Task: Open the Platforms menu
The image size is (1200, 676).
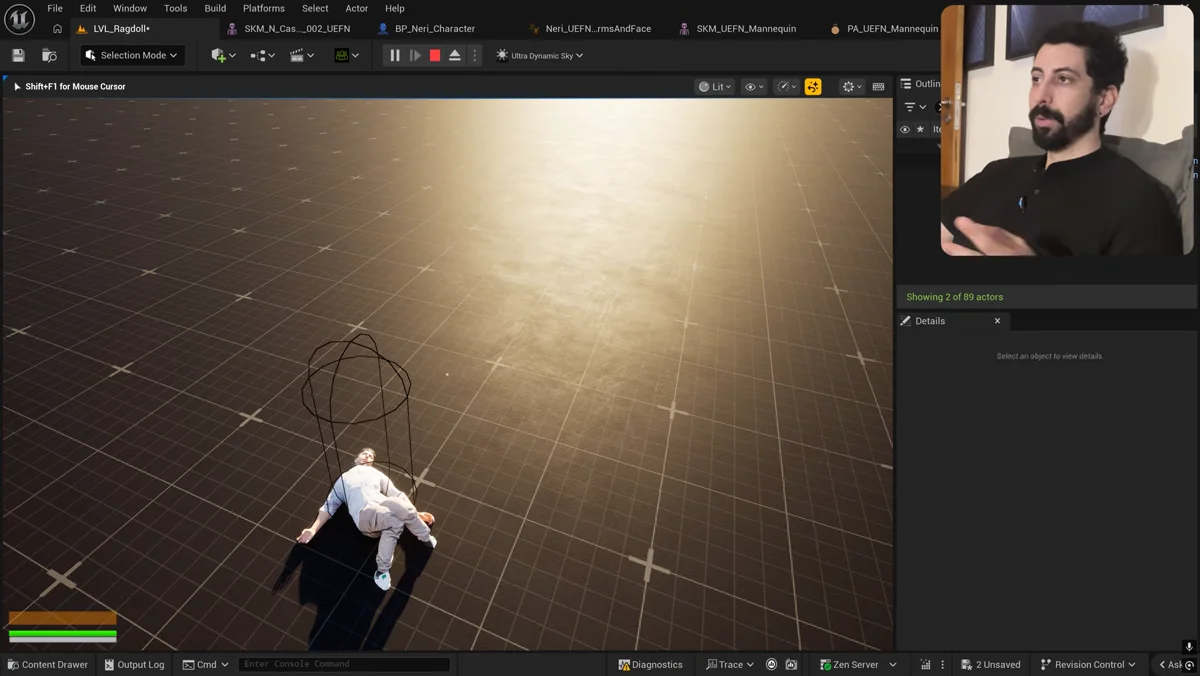Action: [264, 8]
